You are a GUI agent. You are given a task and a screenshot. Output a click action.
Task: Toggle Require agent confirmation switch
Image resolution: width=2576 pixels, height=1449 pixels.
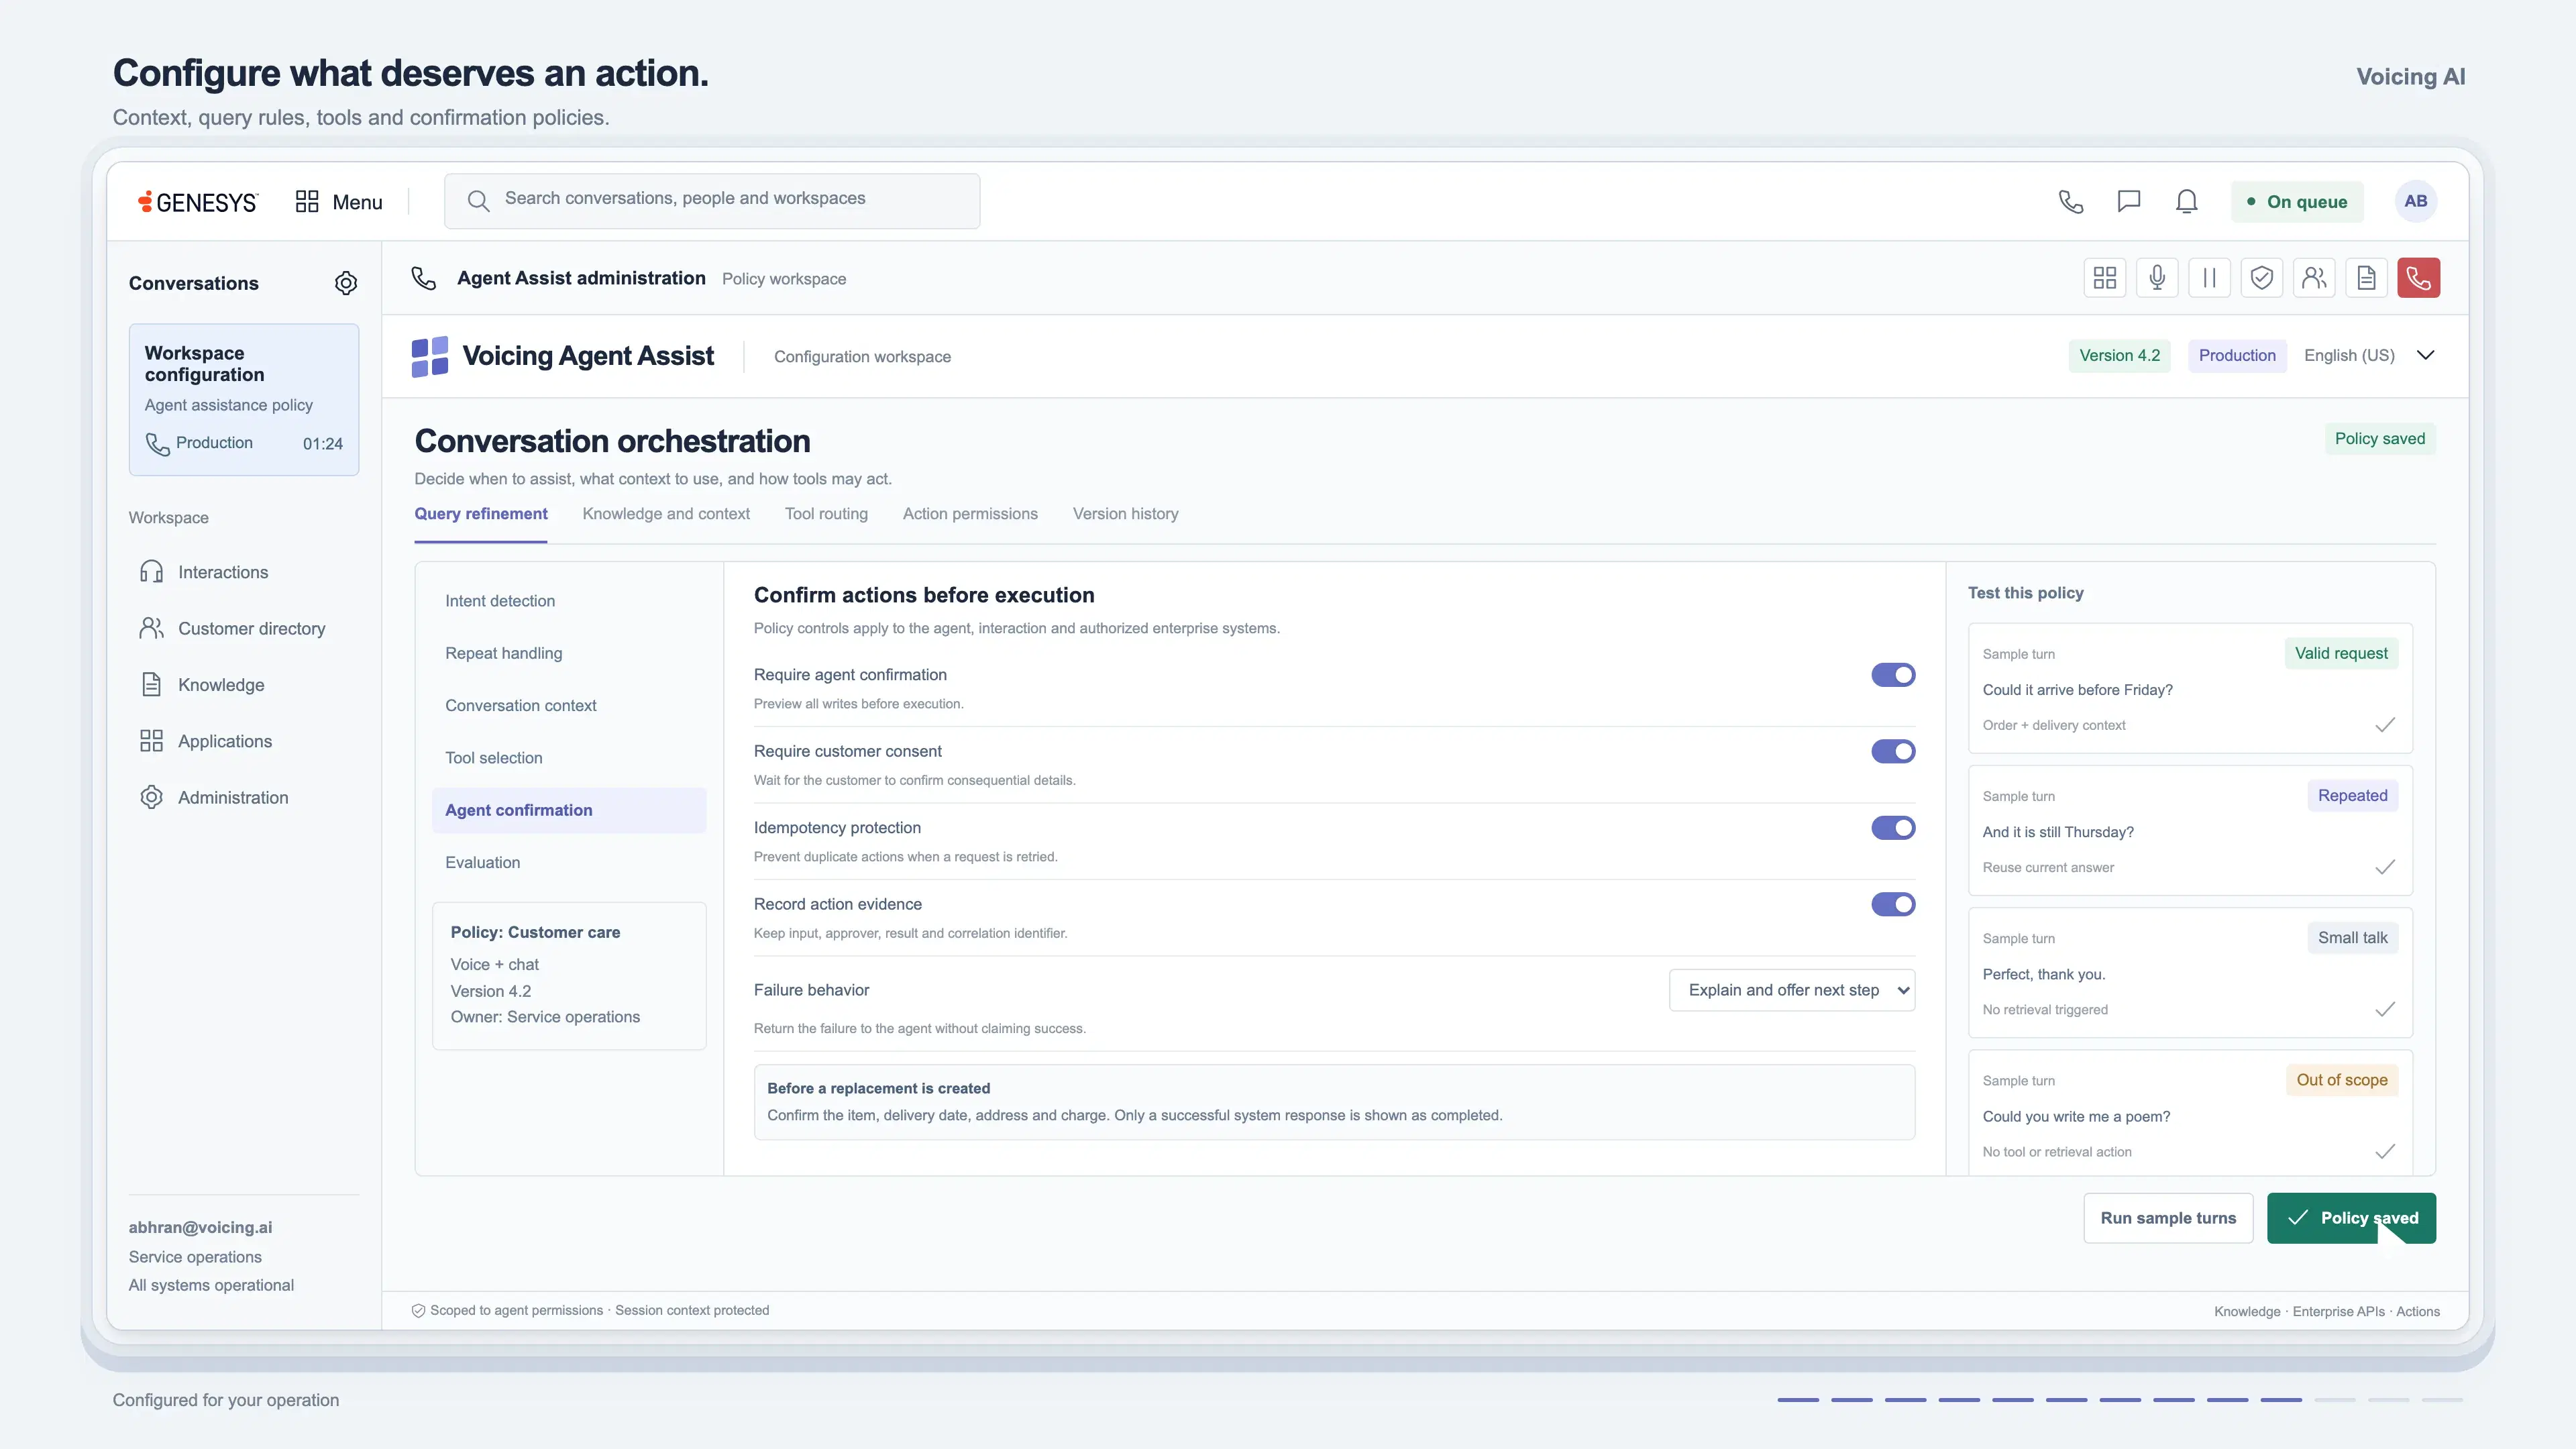click(x=1893, y=675)
